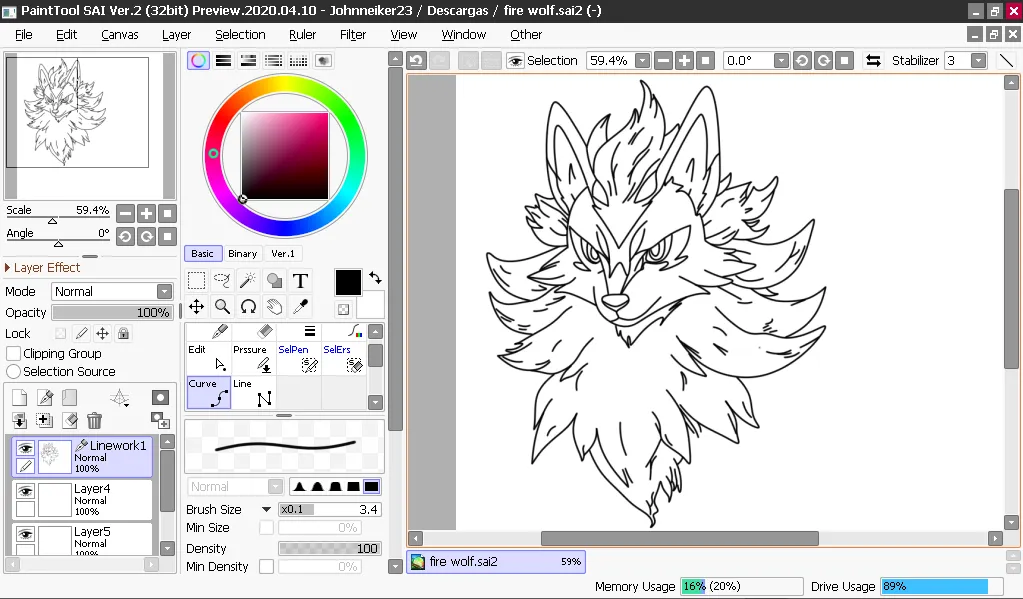Viewport: 1023px width, 599px height.
Task: Click the black foreground color swatch
Action: coord(348,283)
